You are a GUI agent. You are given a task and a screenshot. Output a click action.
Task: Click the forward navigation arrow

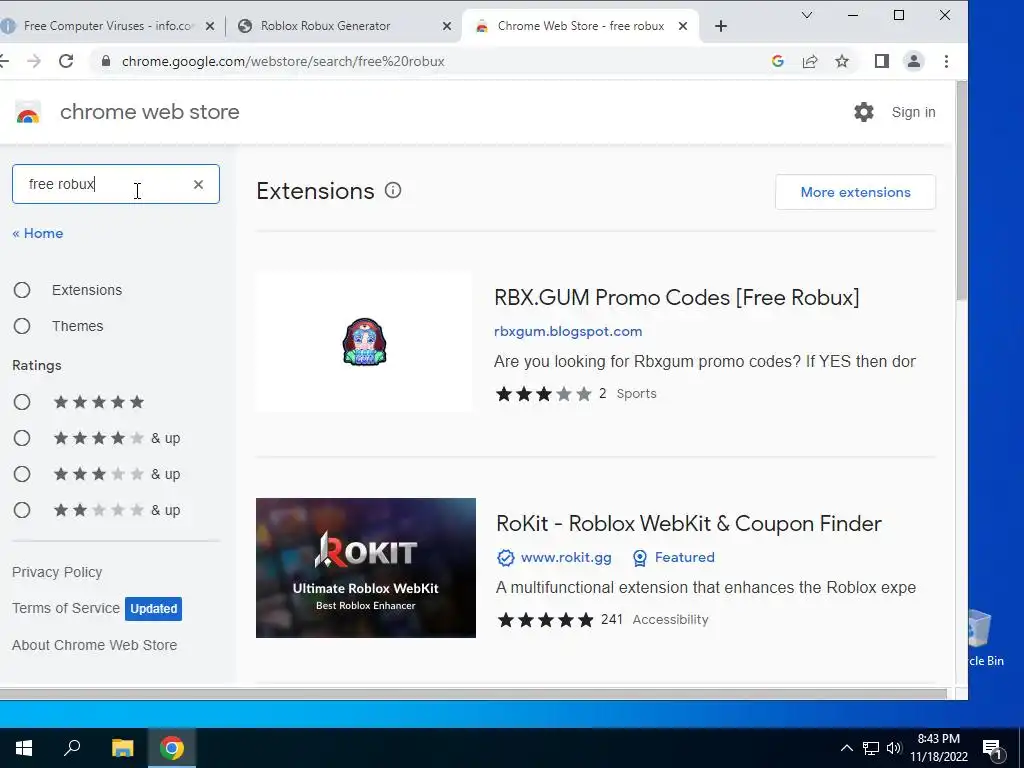coord(34,61)
